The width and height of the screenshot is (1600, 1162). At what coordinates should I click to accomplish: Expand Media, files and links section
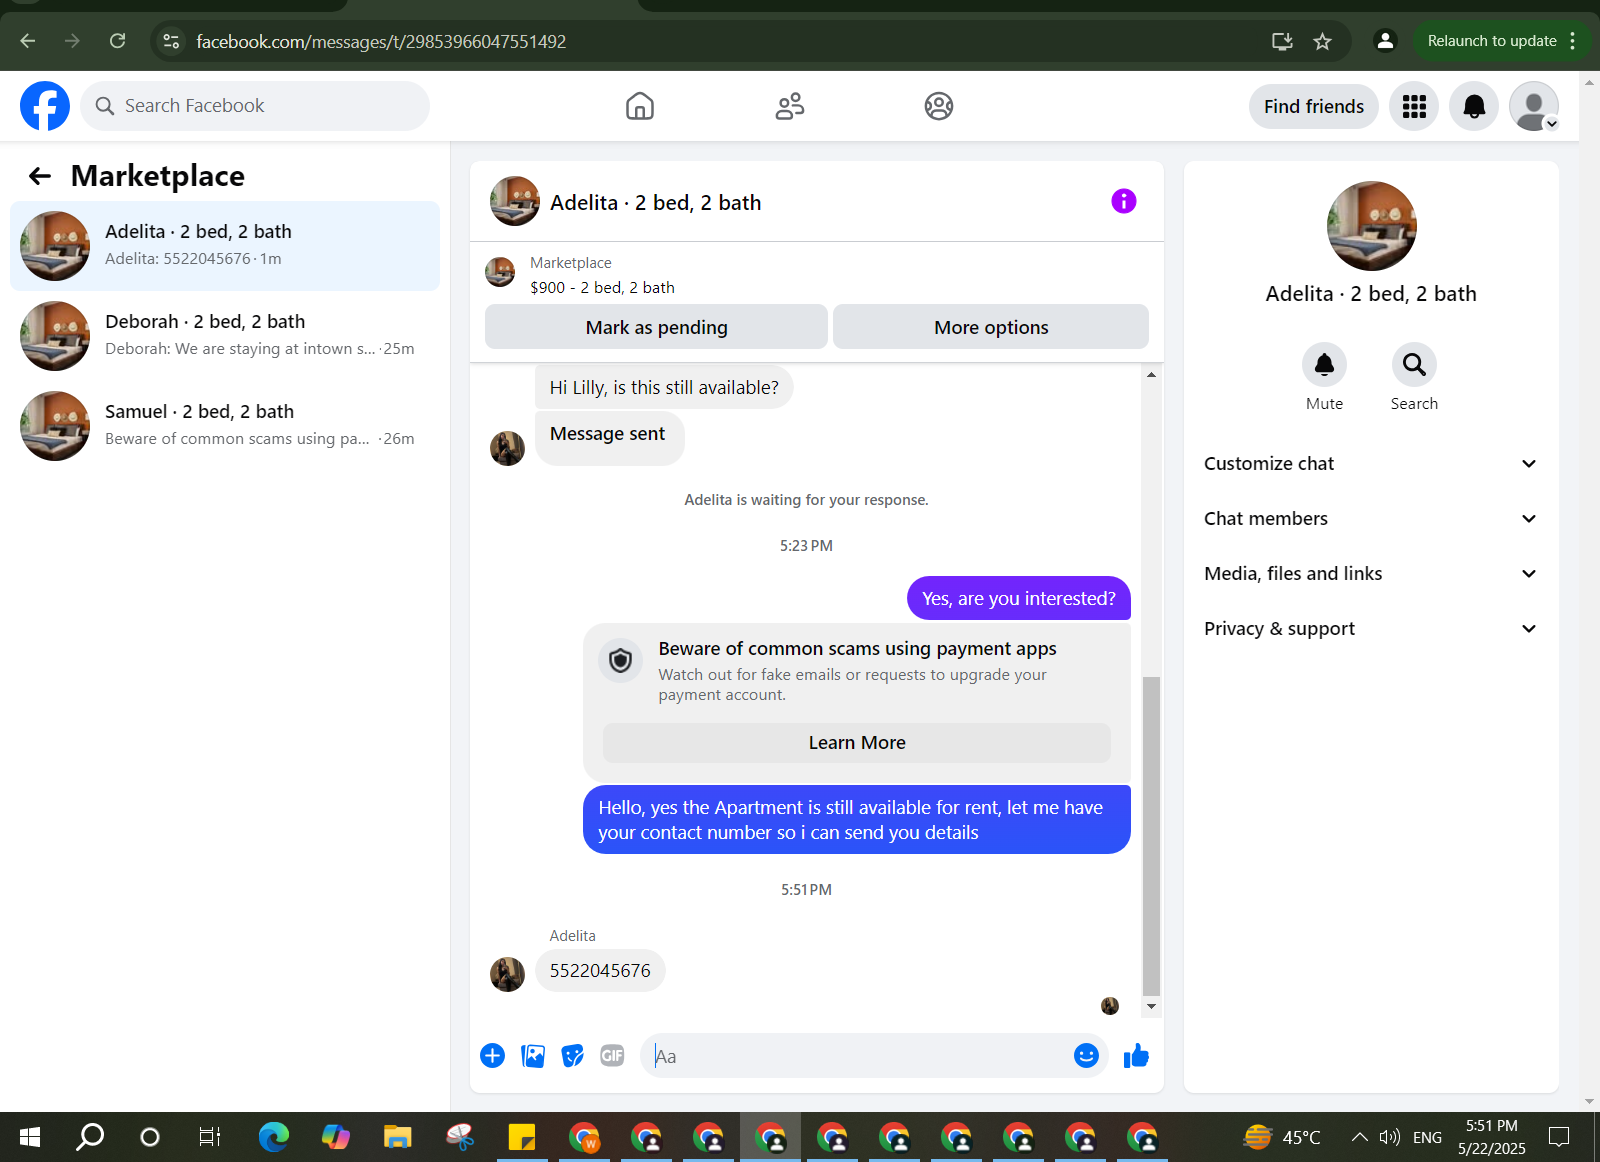[x=1371, y=574]
